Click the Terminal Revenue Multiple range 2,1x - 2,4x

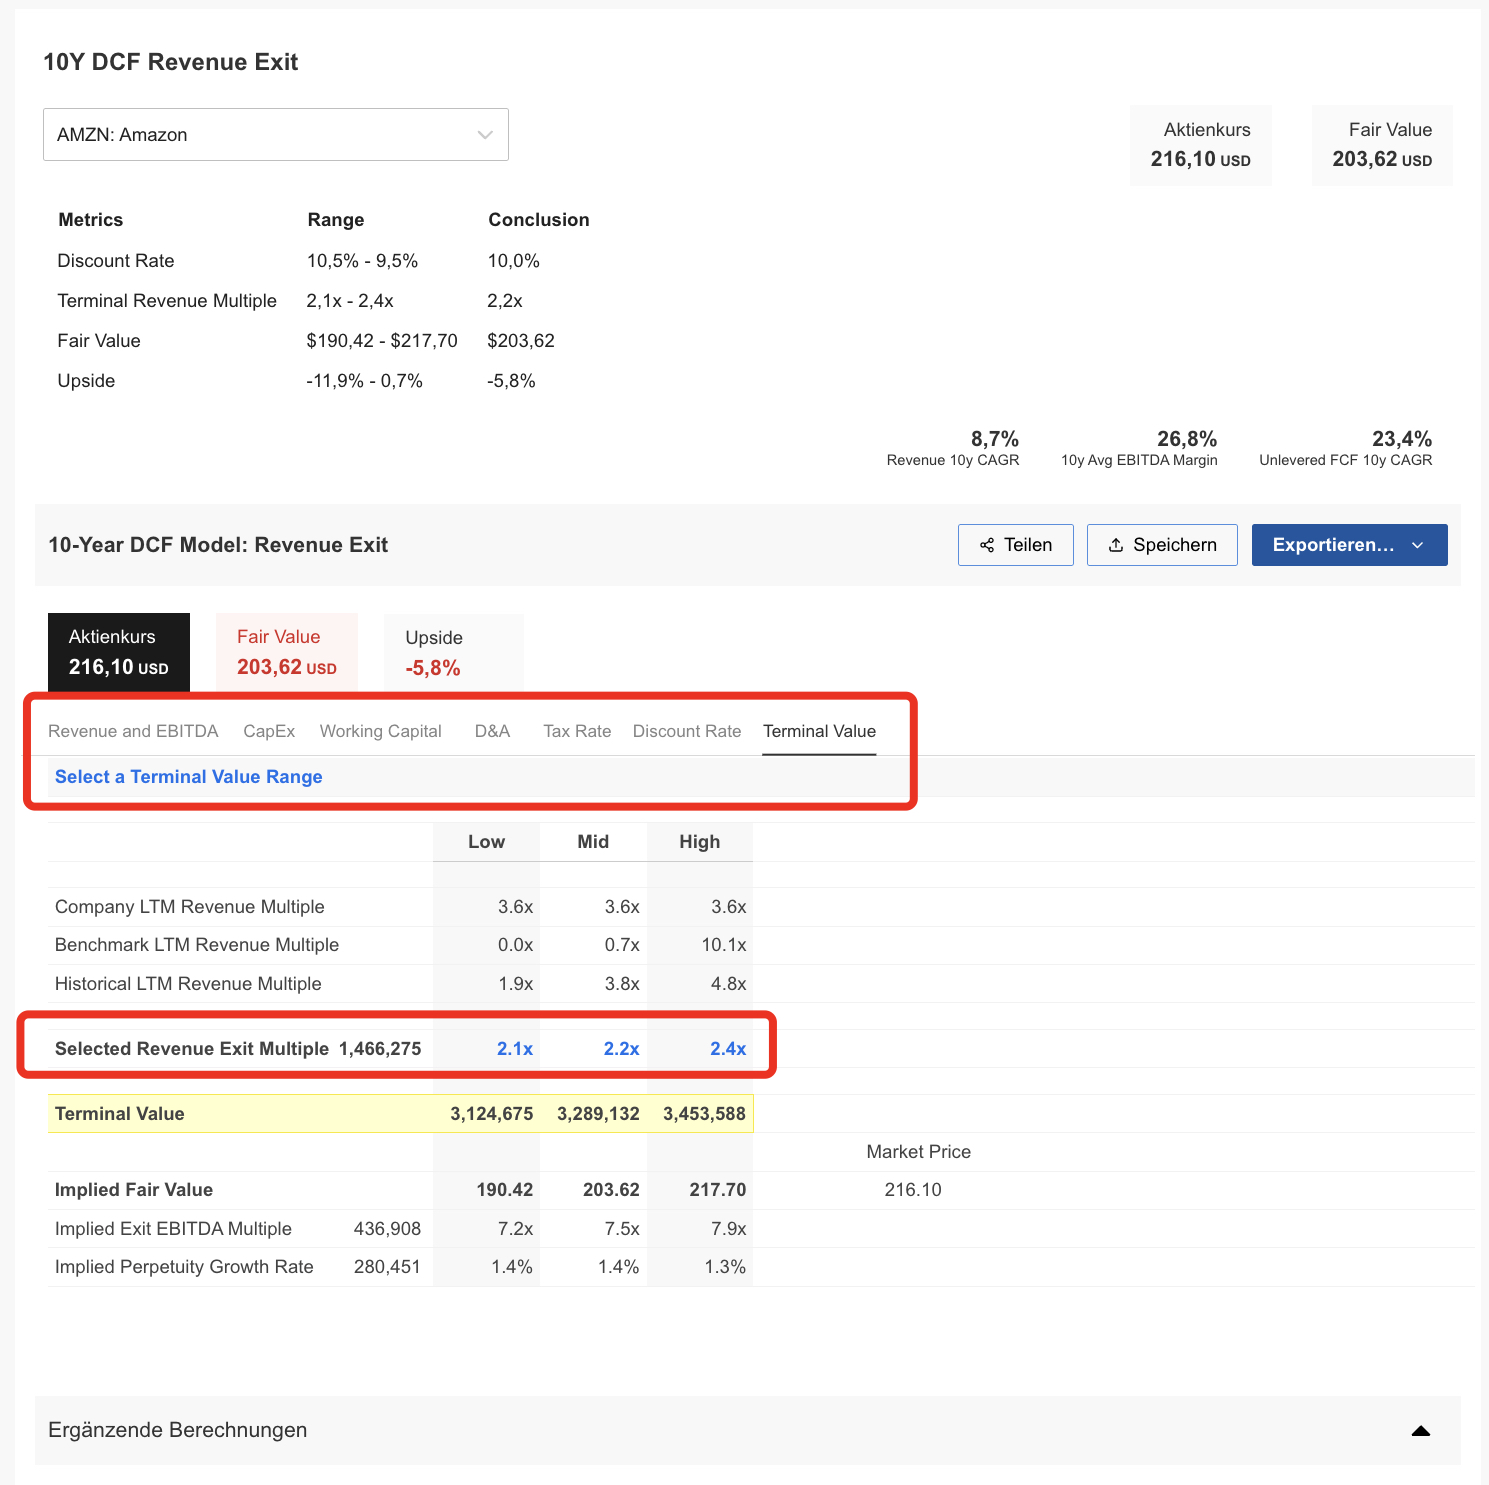[350, 301]
